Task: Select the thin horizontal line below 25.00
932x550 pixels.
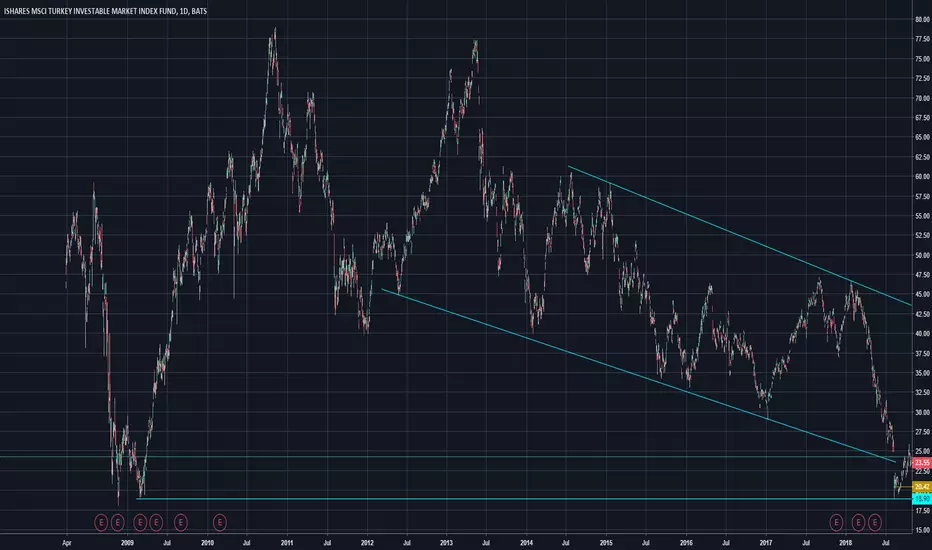Action: point(455,457)
